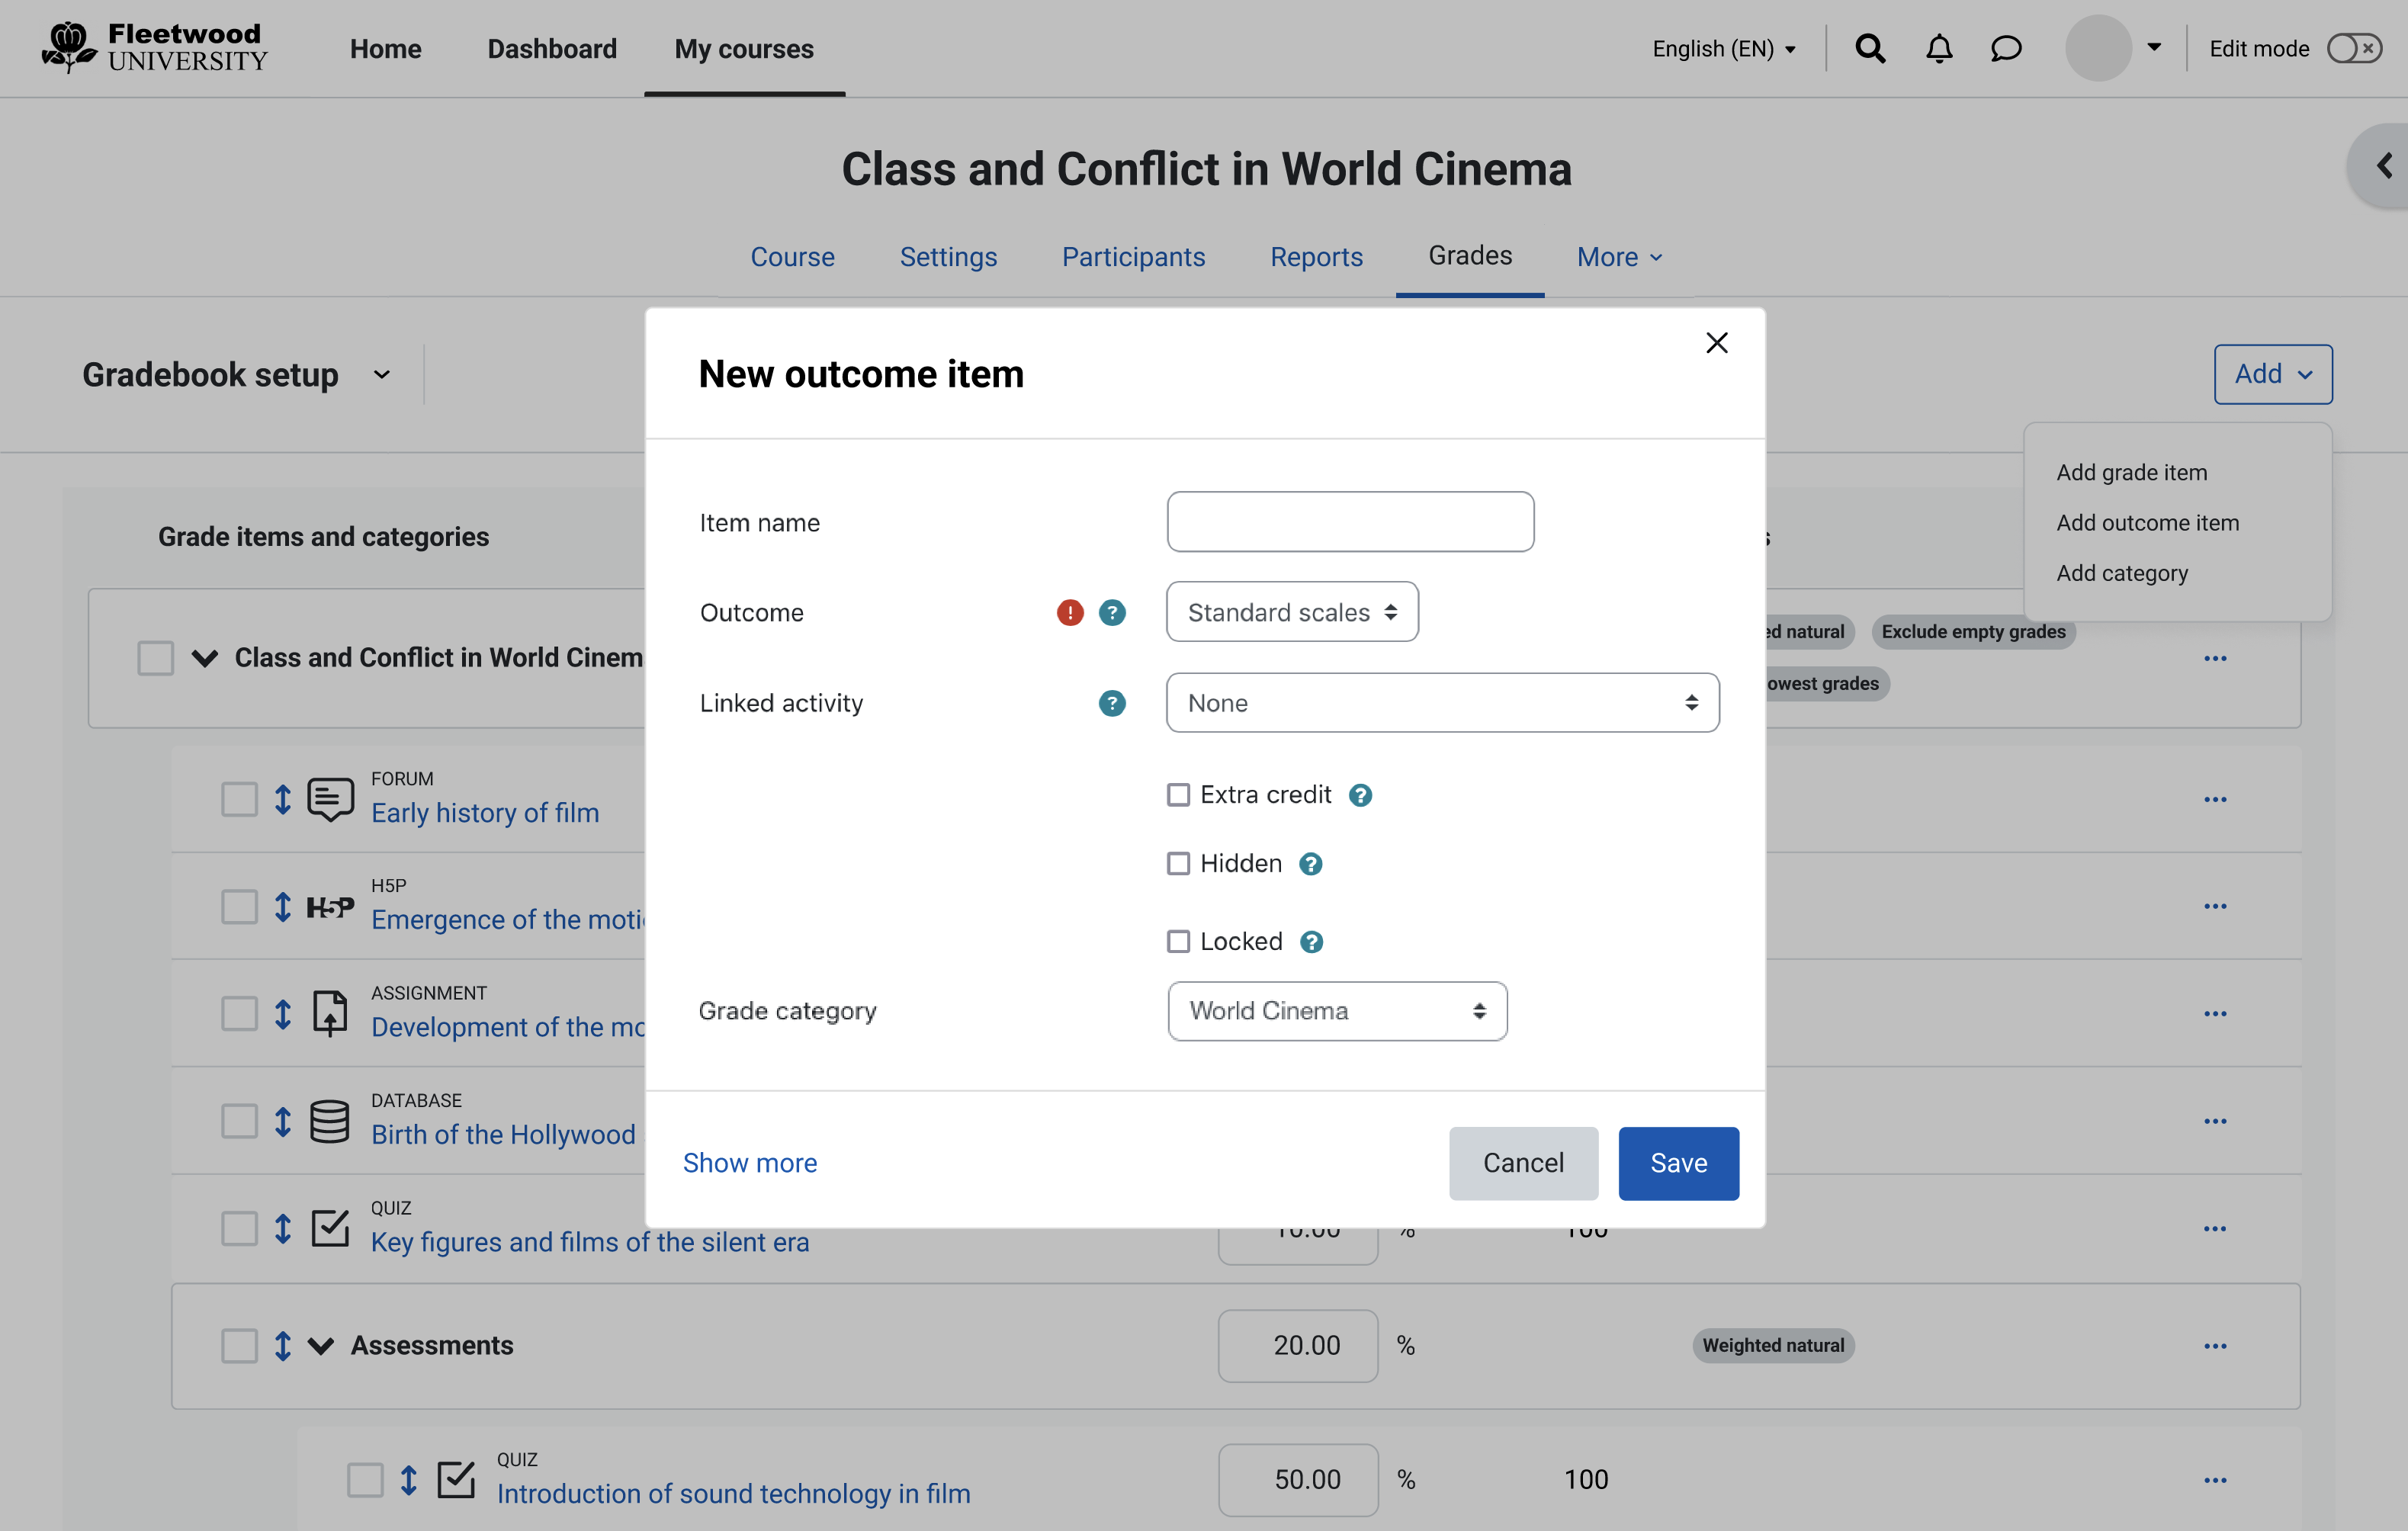
Task: Check the Hidden box
Action: [x=1178, y=863]
